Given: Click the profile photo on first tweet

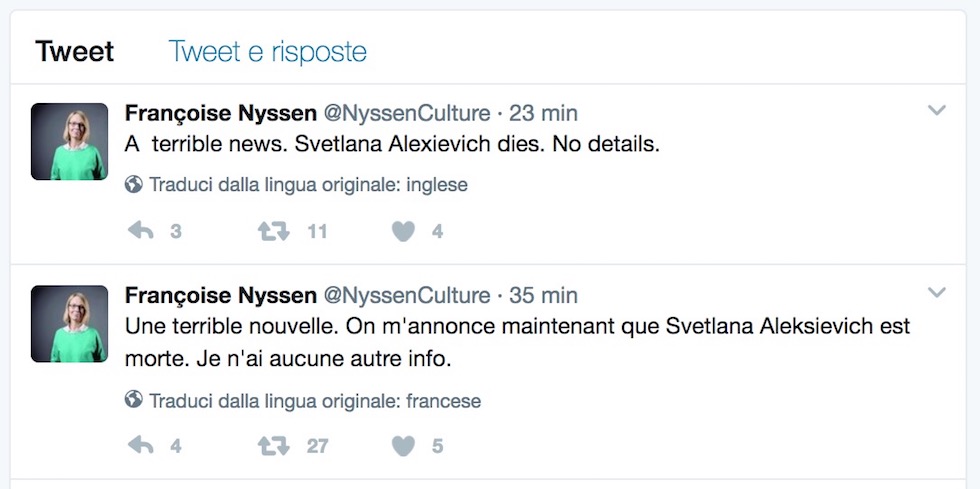Looking at the screenshot, I should click(69, 142).
